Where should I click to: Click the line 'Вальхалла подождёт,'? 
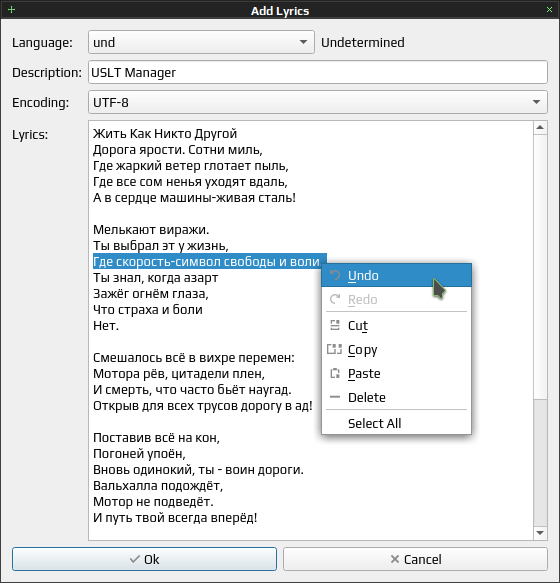[158, 485]
